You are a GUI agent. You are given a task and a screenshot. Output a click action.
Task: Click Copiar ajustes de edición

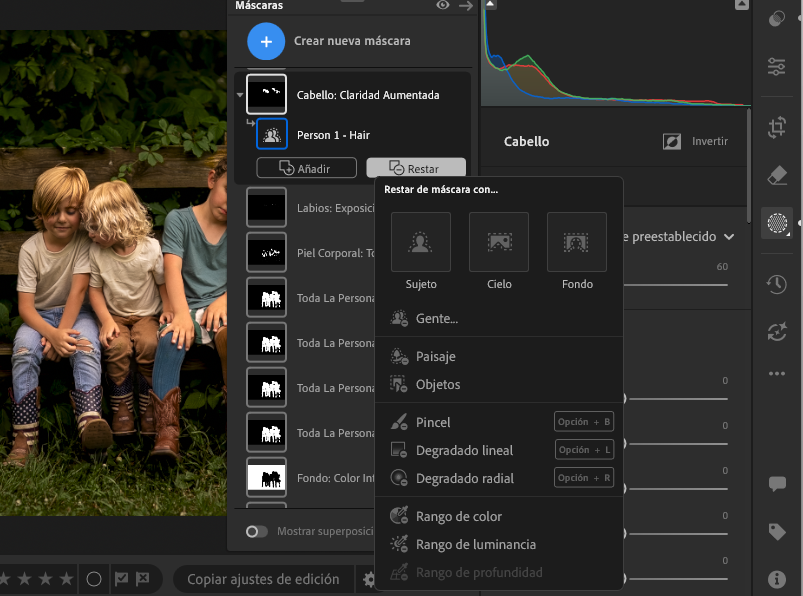(264, 579)
